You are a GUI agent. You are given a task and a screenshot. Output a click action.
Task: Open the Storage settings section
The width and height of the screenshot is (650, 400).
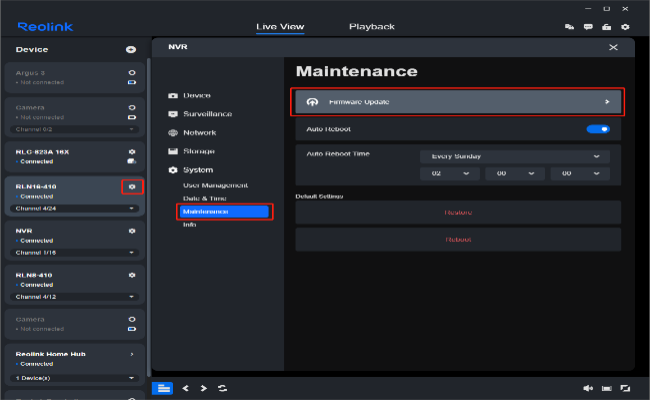click(x=198, y=151)
